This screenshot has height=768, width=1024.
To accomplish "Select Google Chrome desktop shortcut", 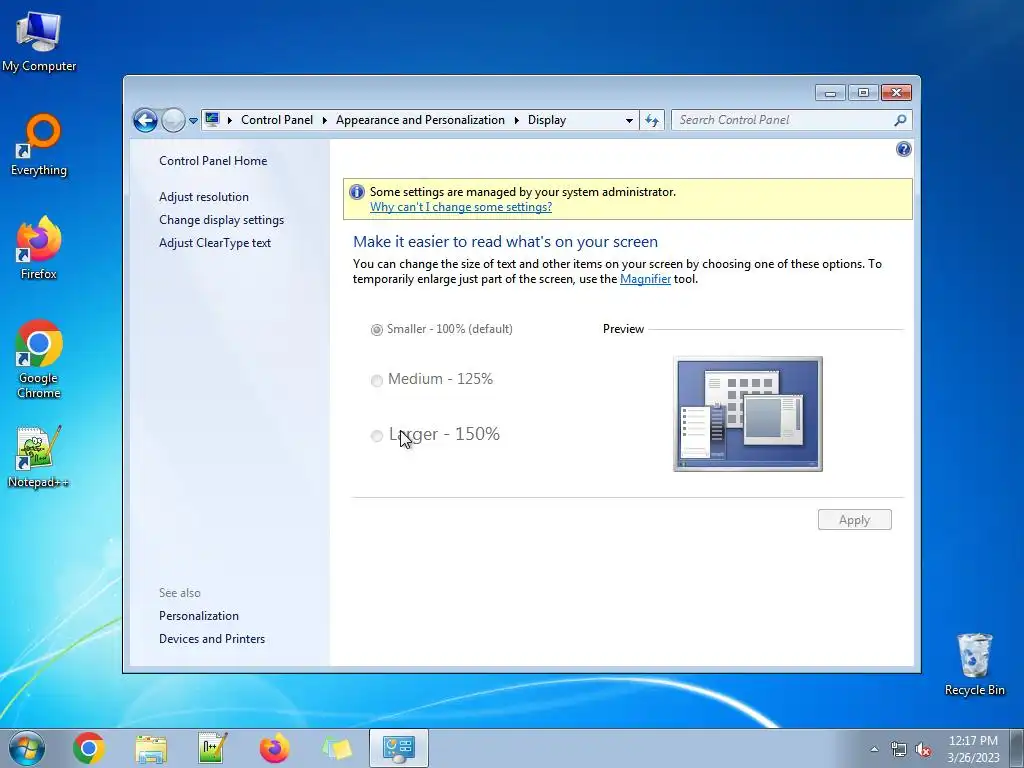I will (x=39, y=359).
